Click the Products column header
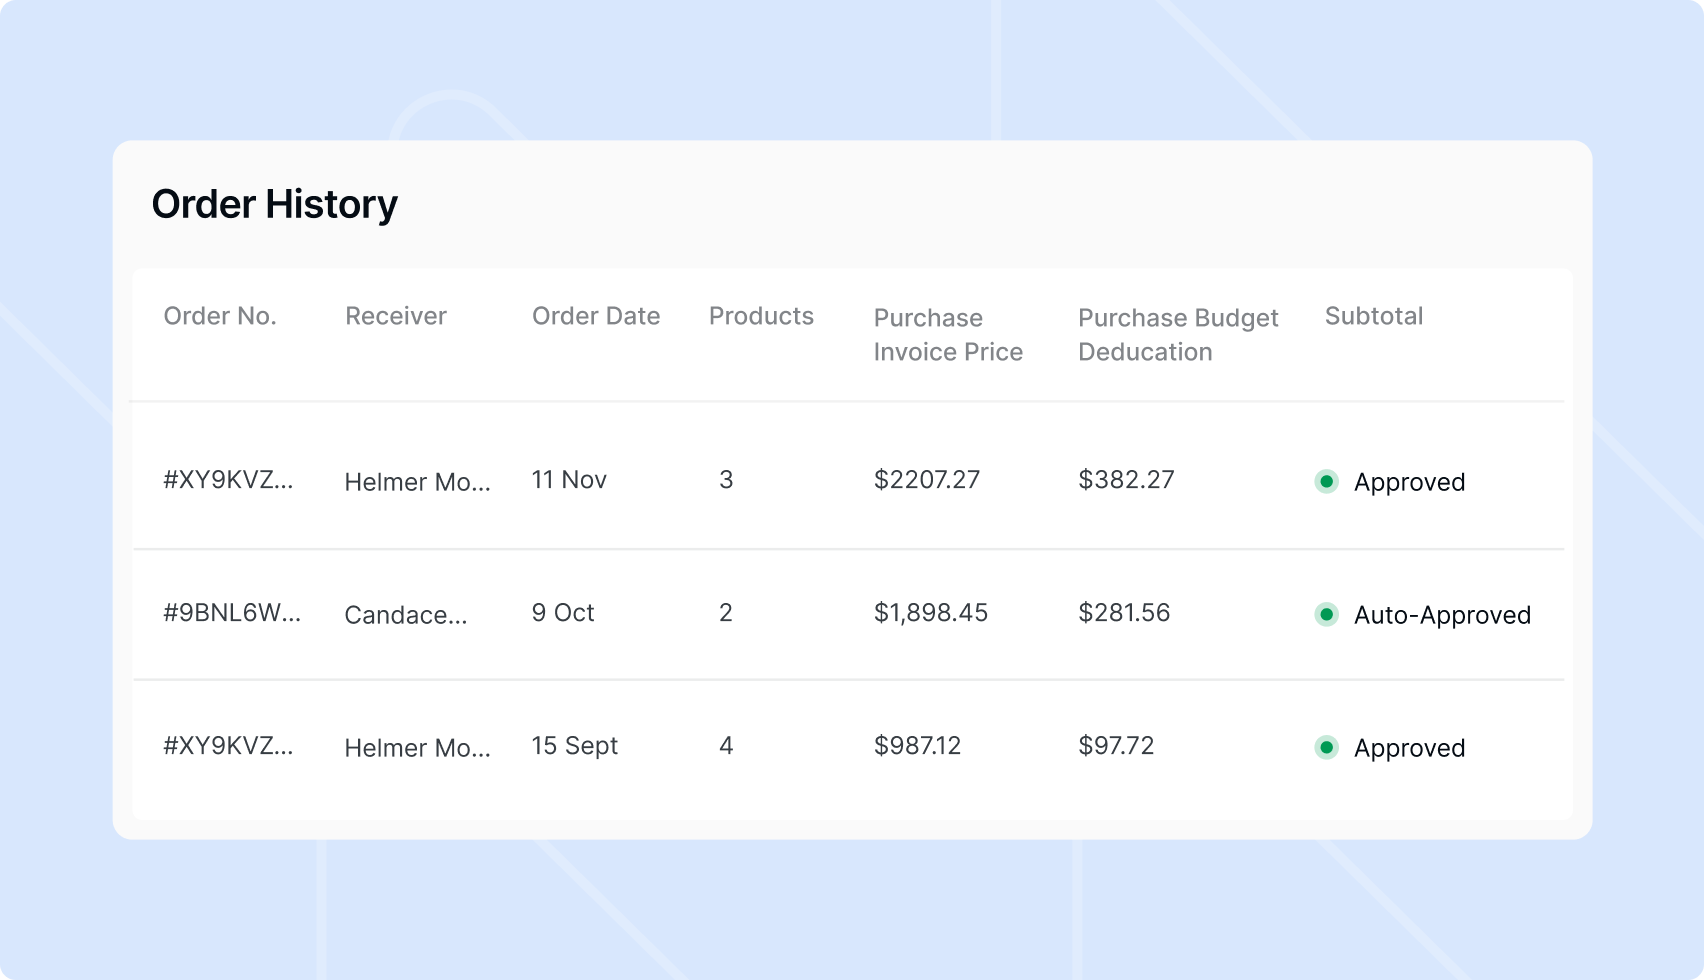The width and height of the screenshot is (1704, 980). 761,316
